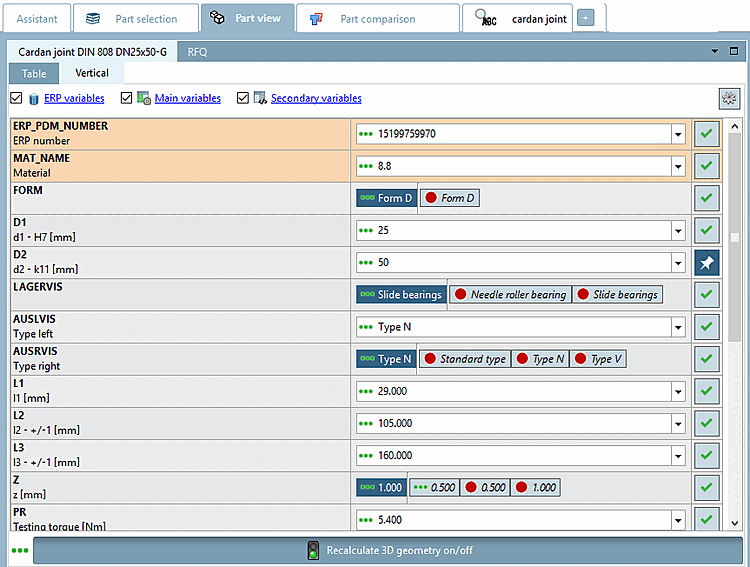Click the ERP variables database icon

coord(33,99)
